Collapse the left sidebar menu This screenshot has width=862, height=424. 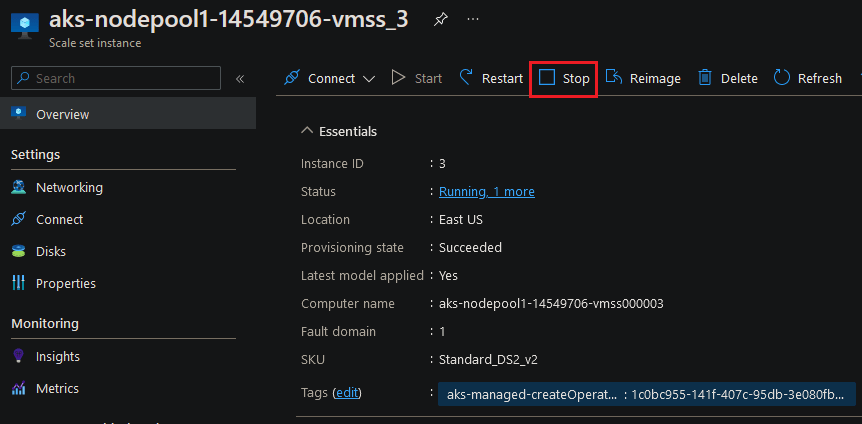(x=240, y=79)
